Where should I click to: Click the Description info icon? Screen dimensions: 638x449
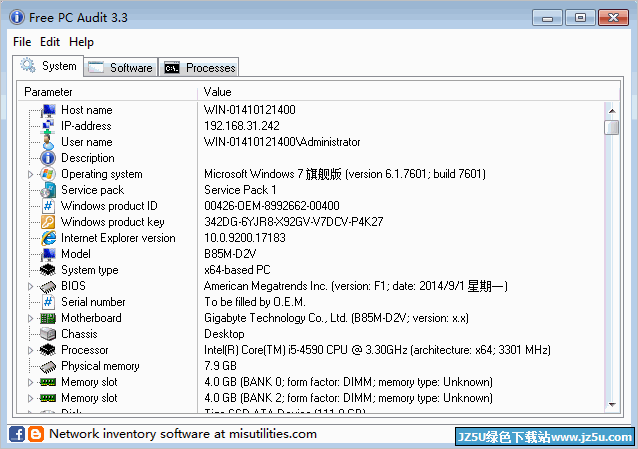(x=48, y=158)
